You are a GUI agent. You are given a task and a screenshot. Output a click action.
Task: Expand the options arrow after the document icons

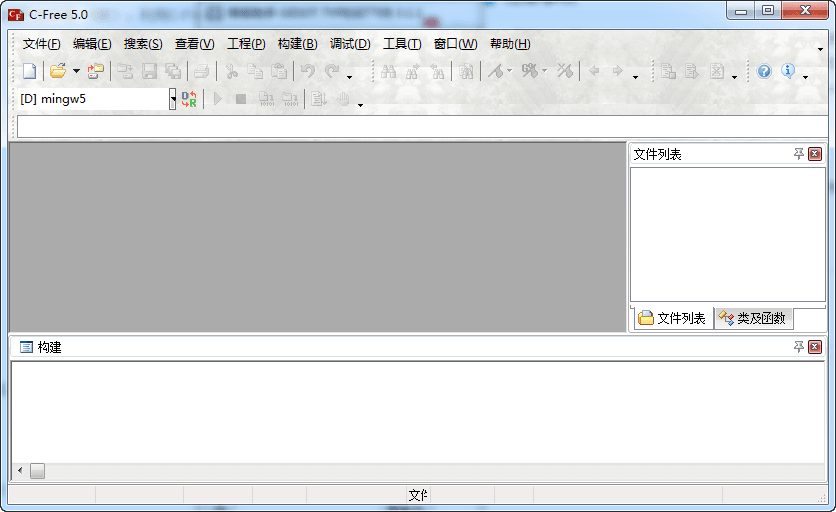pos(734,77)
